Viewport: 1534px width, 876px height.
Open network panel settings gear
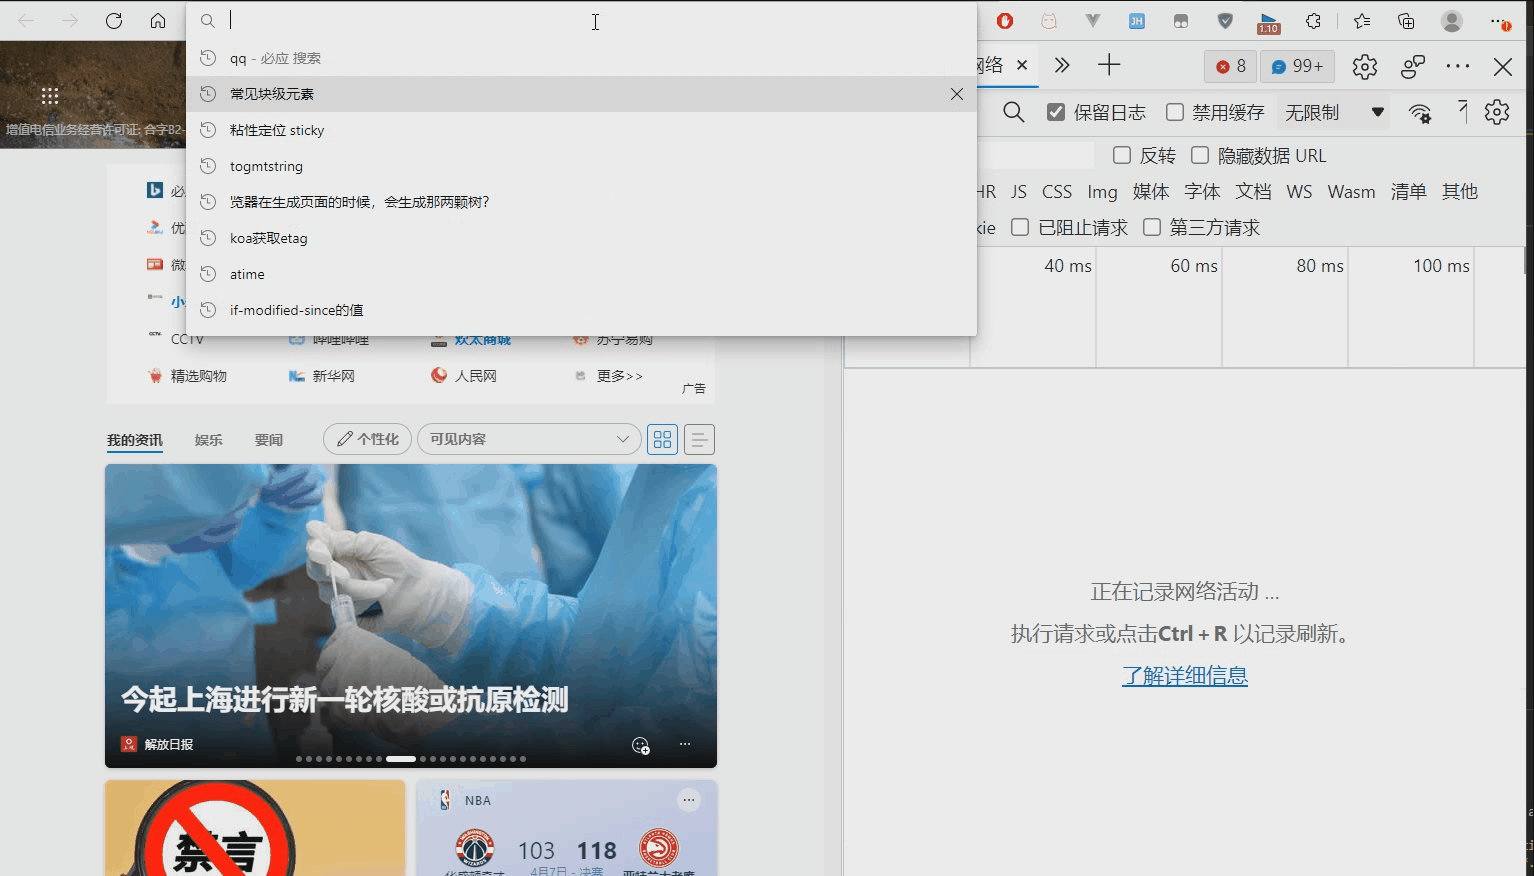pyautogui.click(x=1497, y=112)
